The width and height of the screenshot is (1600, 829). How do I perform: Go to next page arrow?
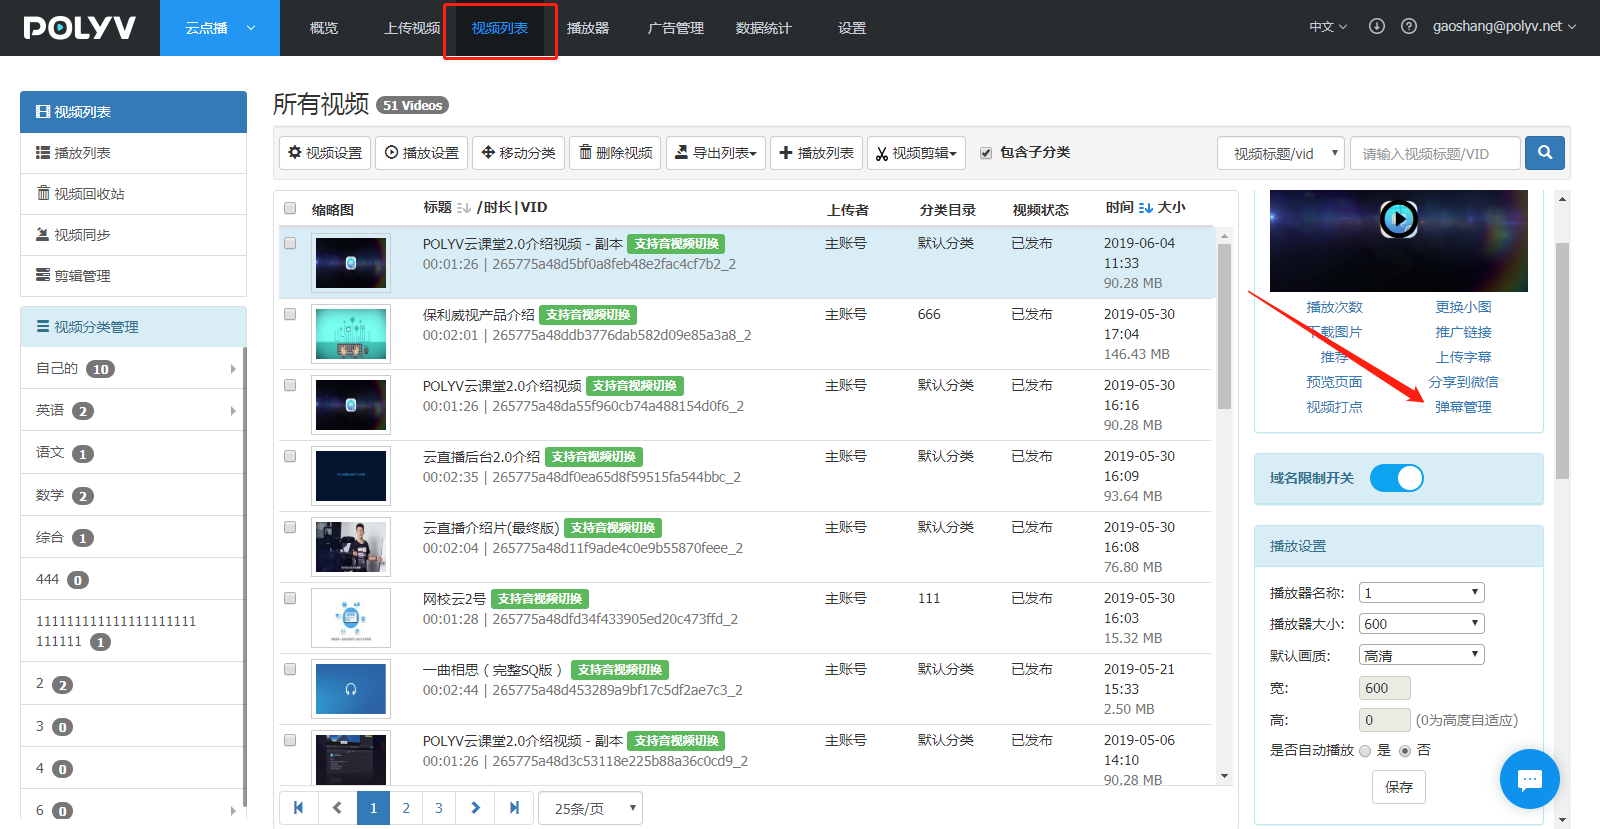(475, 808)
